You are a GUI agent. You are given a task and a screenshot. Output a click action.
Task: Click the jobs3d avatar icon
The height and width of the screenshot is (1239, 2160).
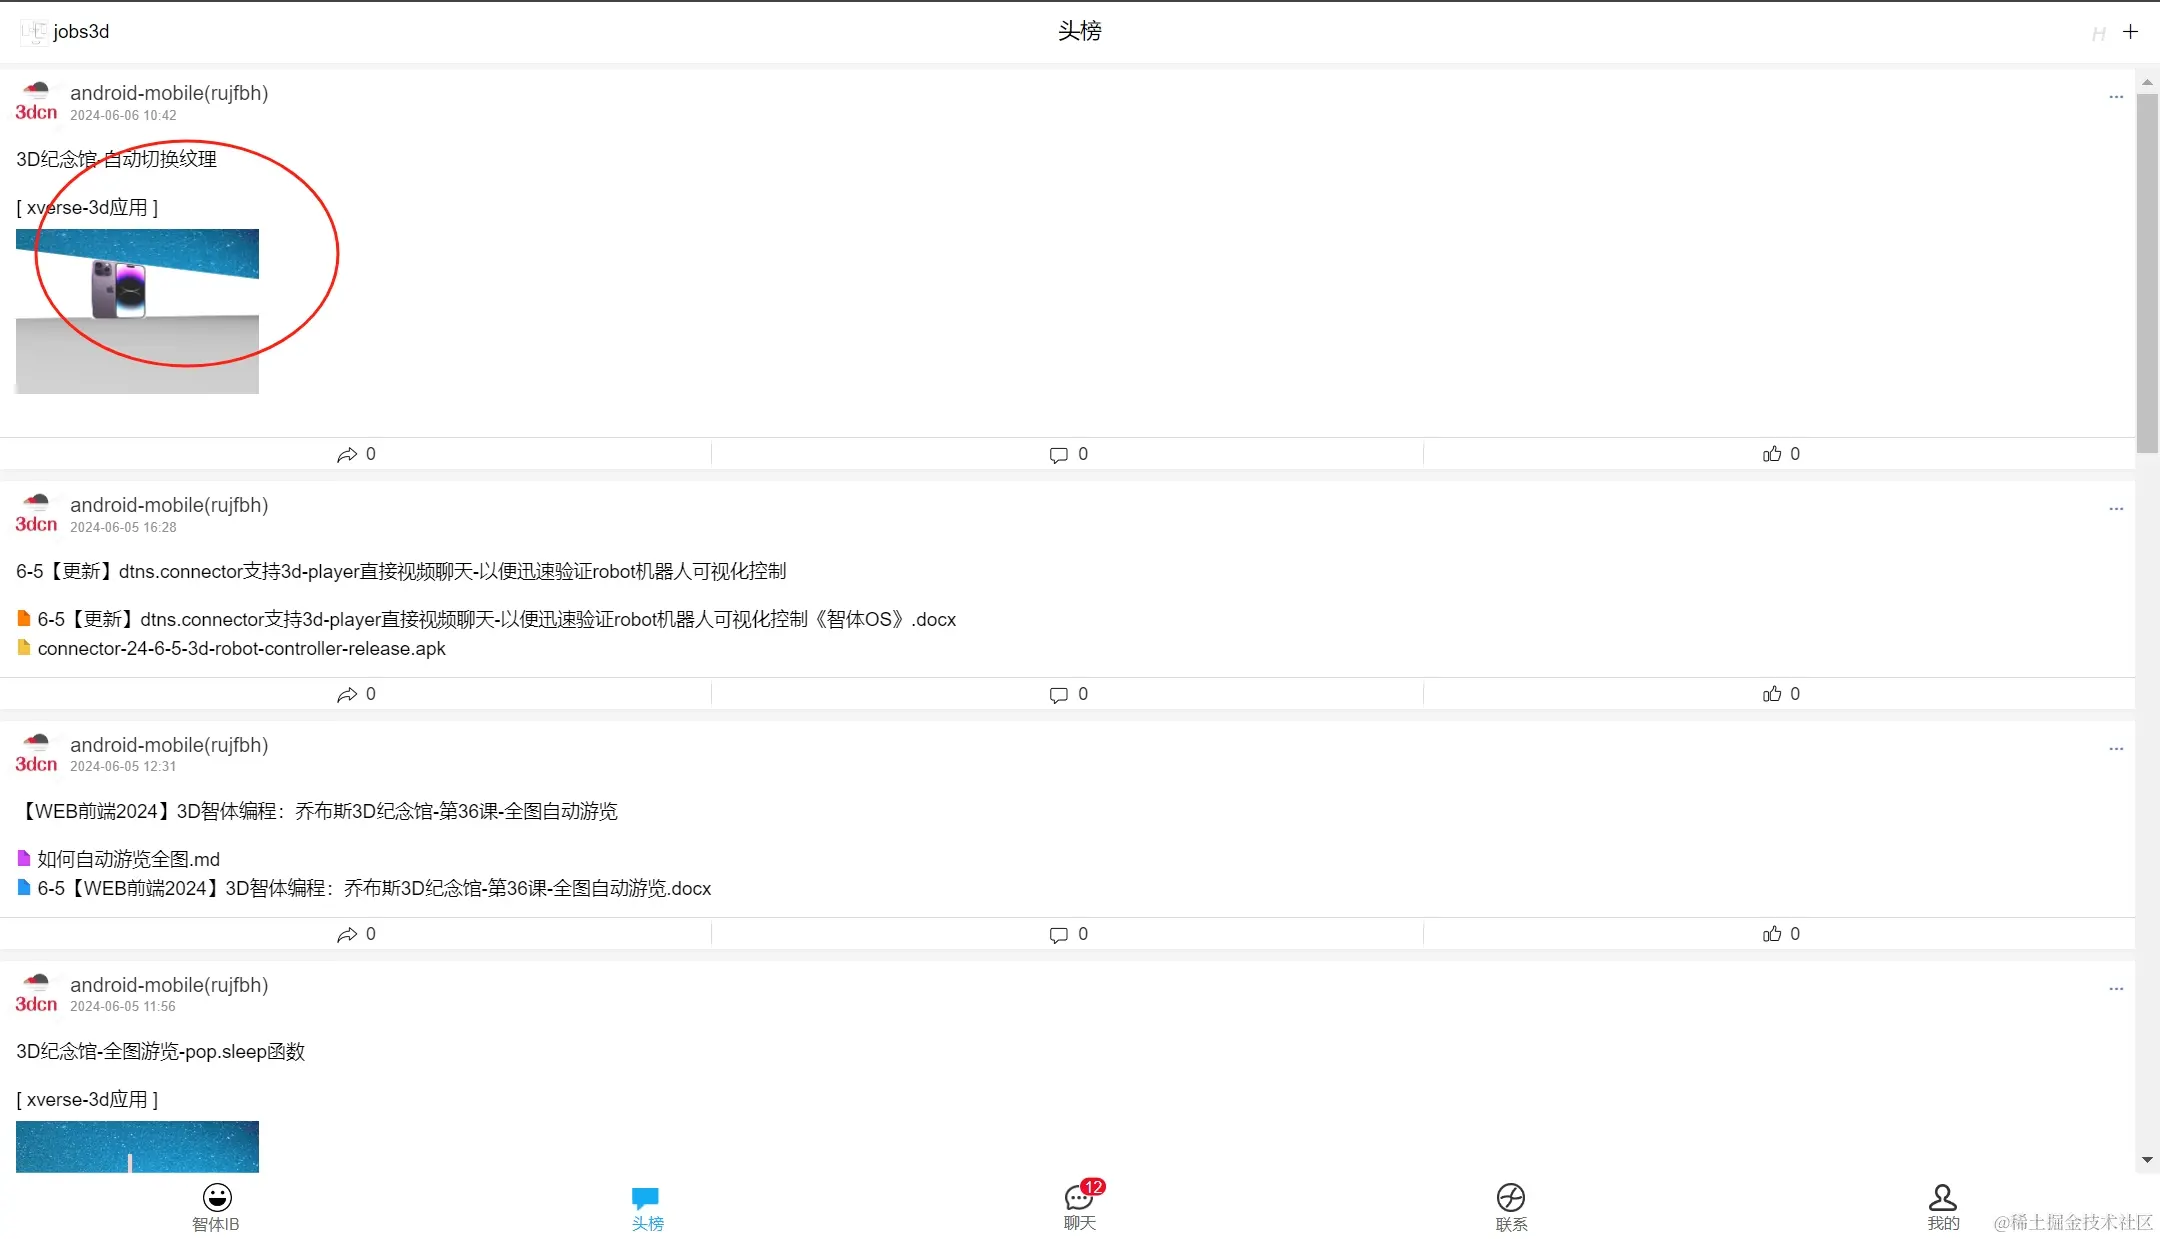34,32
